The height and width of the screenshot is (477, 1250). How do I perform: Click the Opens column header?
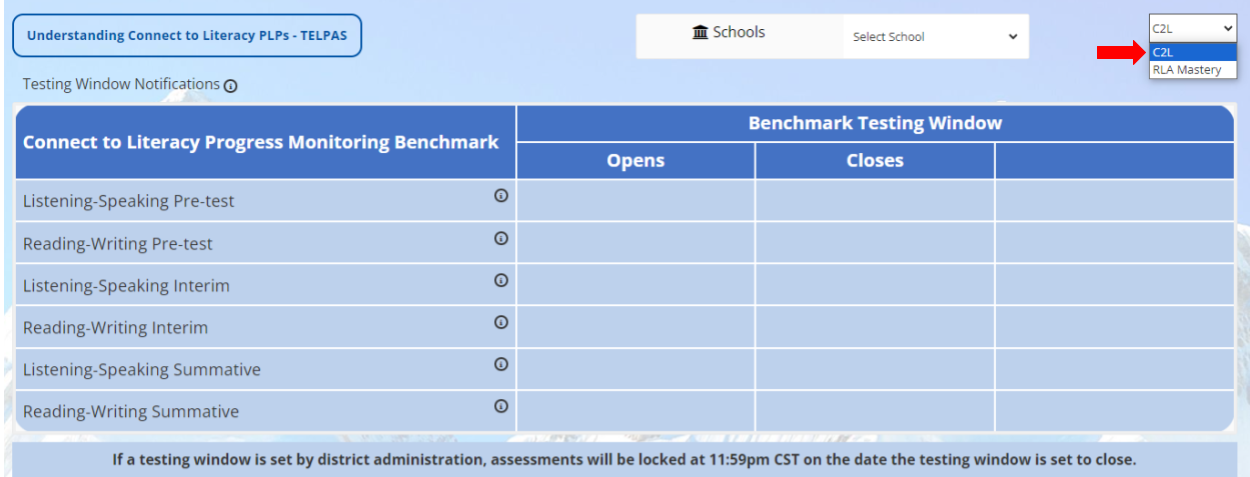pyautogui.click(x=636, y=160)
